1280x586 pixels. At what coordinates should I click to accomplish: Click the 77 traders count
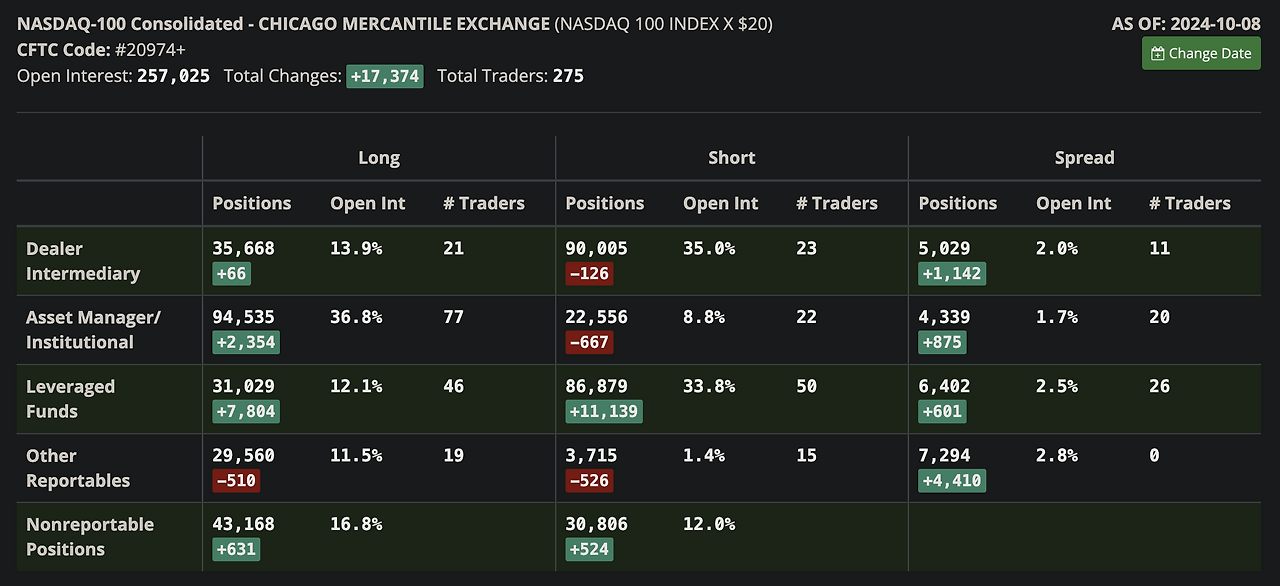[453, 317]
